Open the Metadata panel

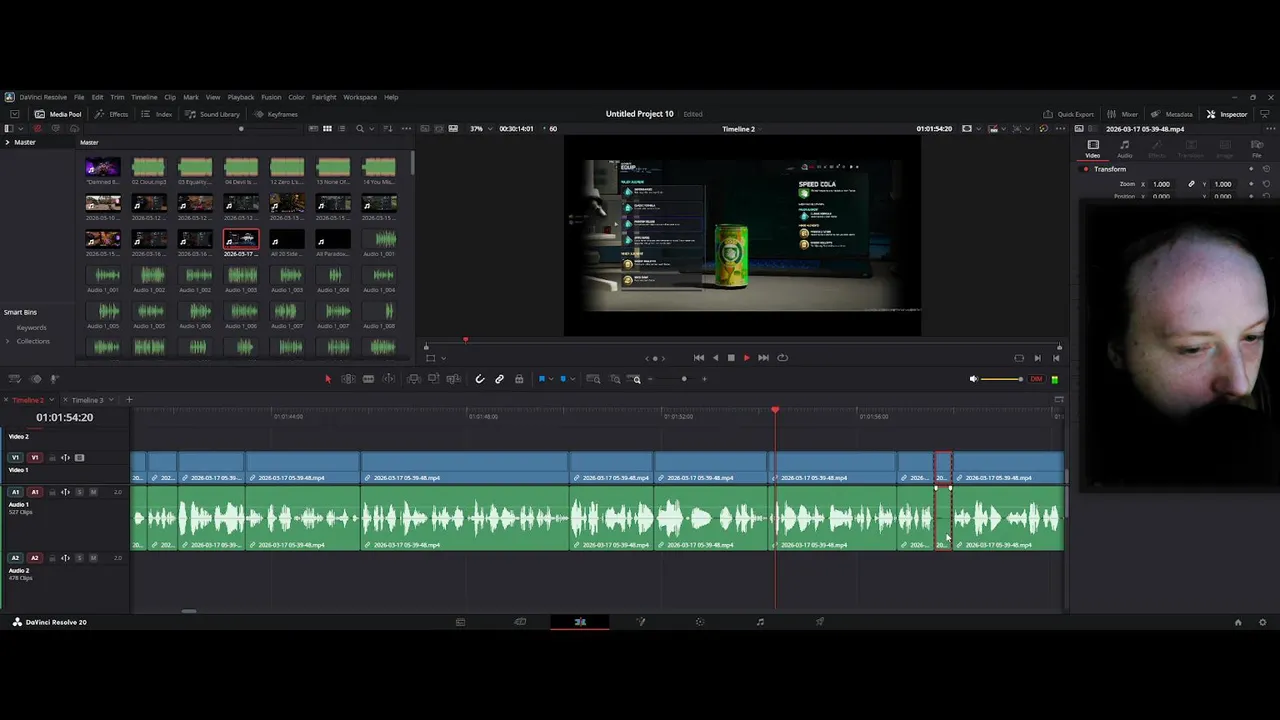(1172, 114)
